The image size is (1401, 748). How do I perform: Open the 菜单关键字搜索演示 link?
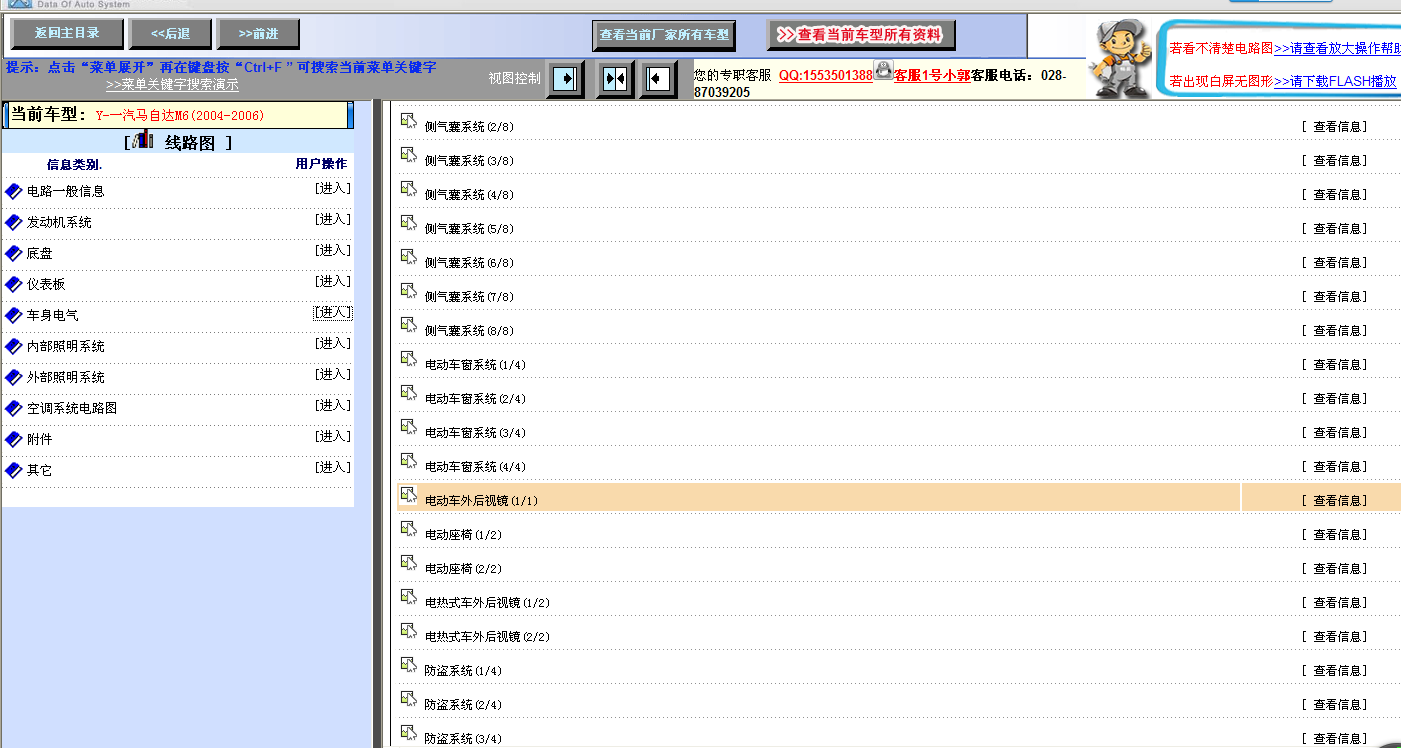point(172,85)
